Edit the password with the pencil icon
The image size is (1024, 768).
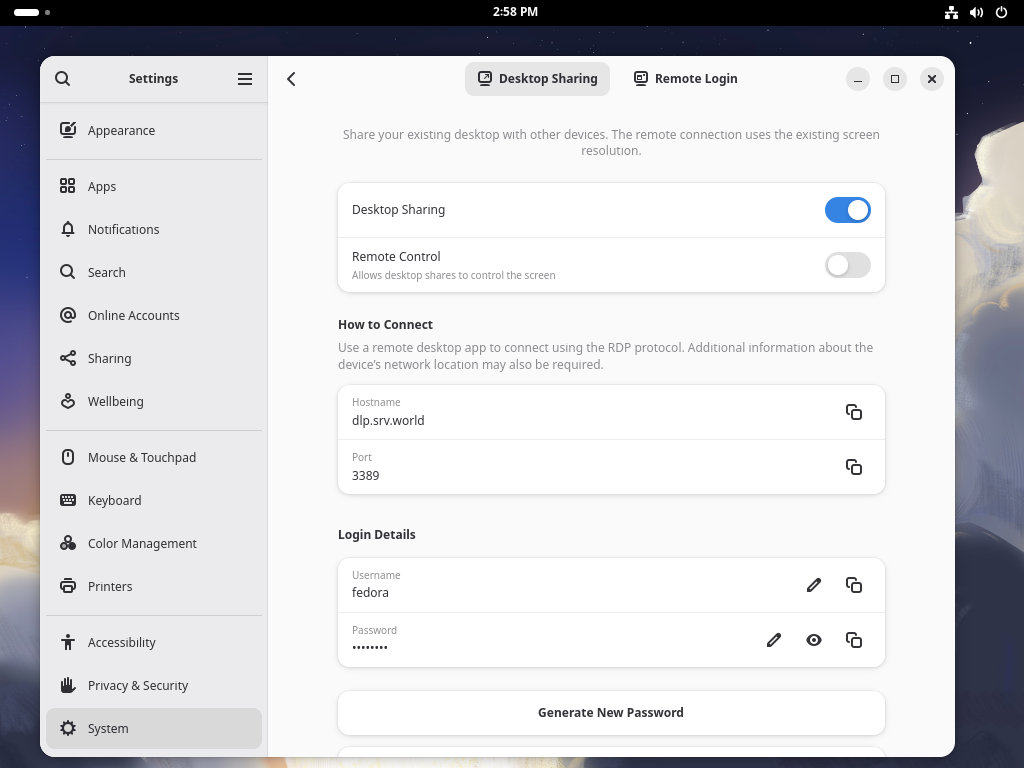click(774, 639)
